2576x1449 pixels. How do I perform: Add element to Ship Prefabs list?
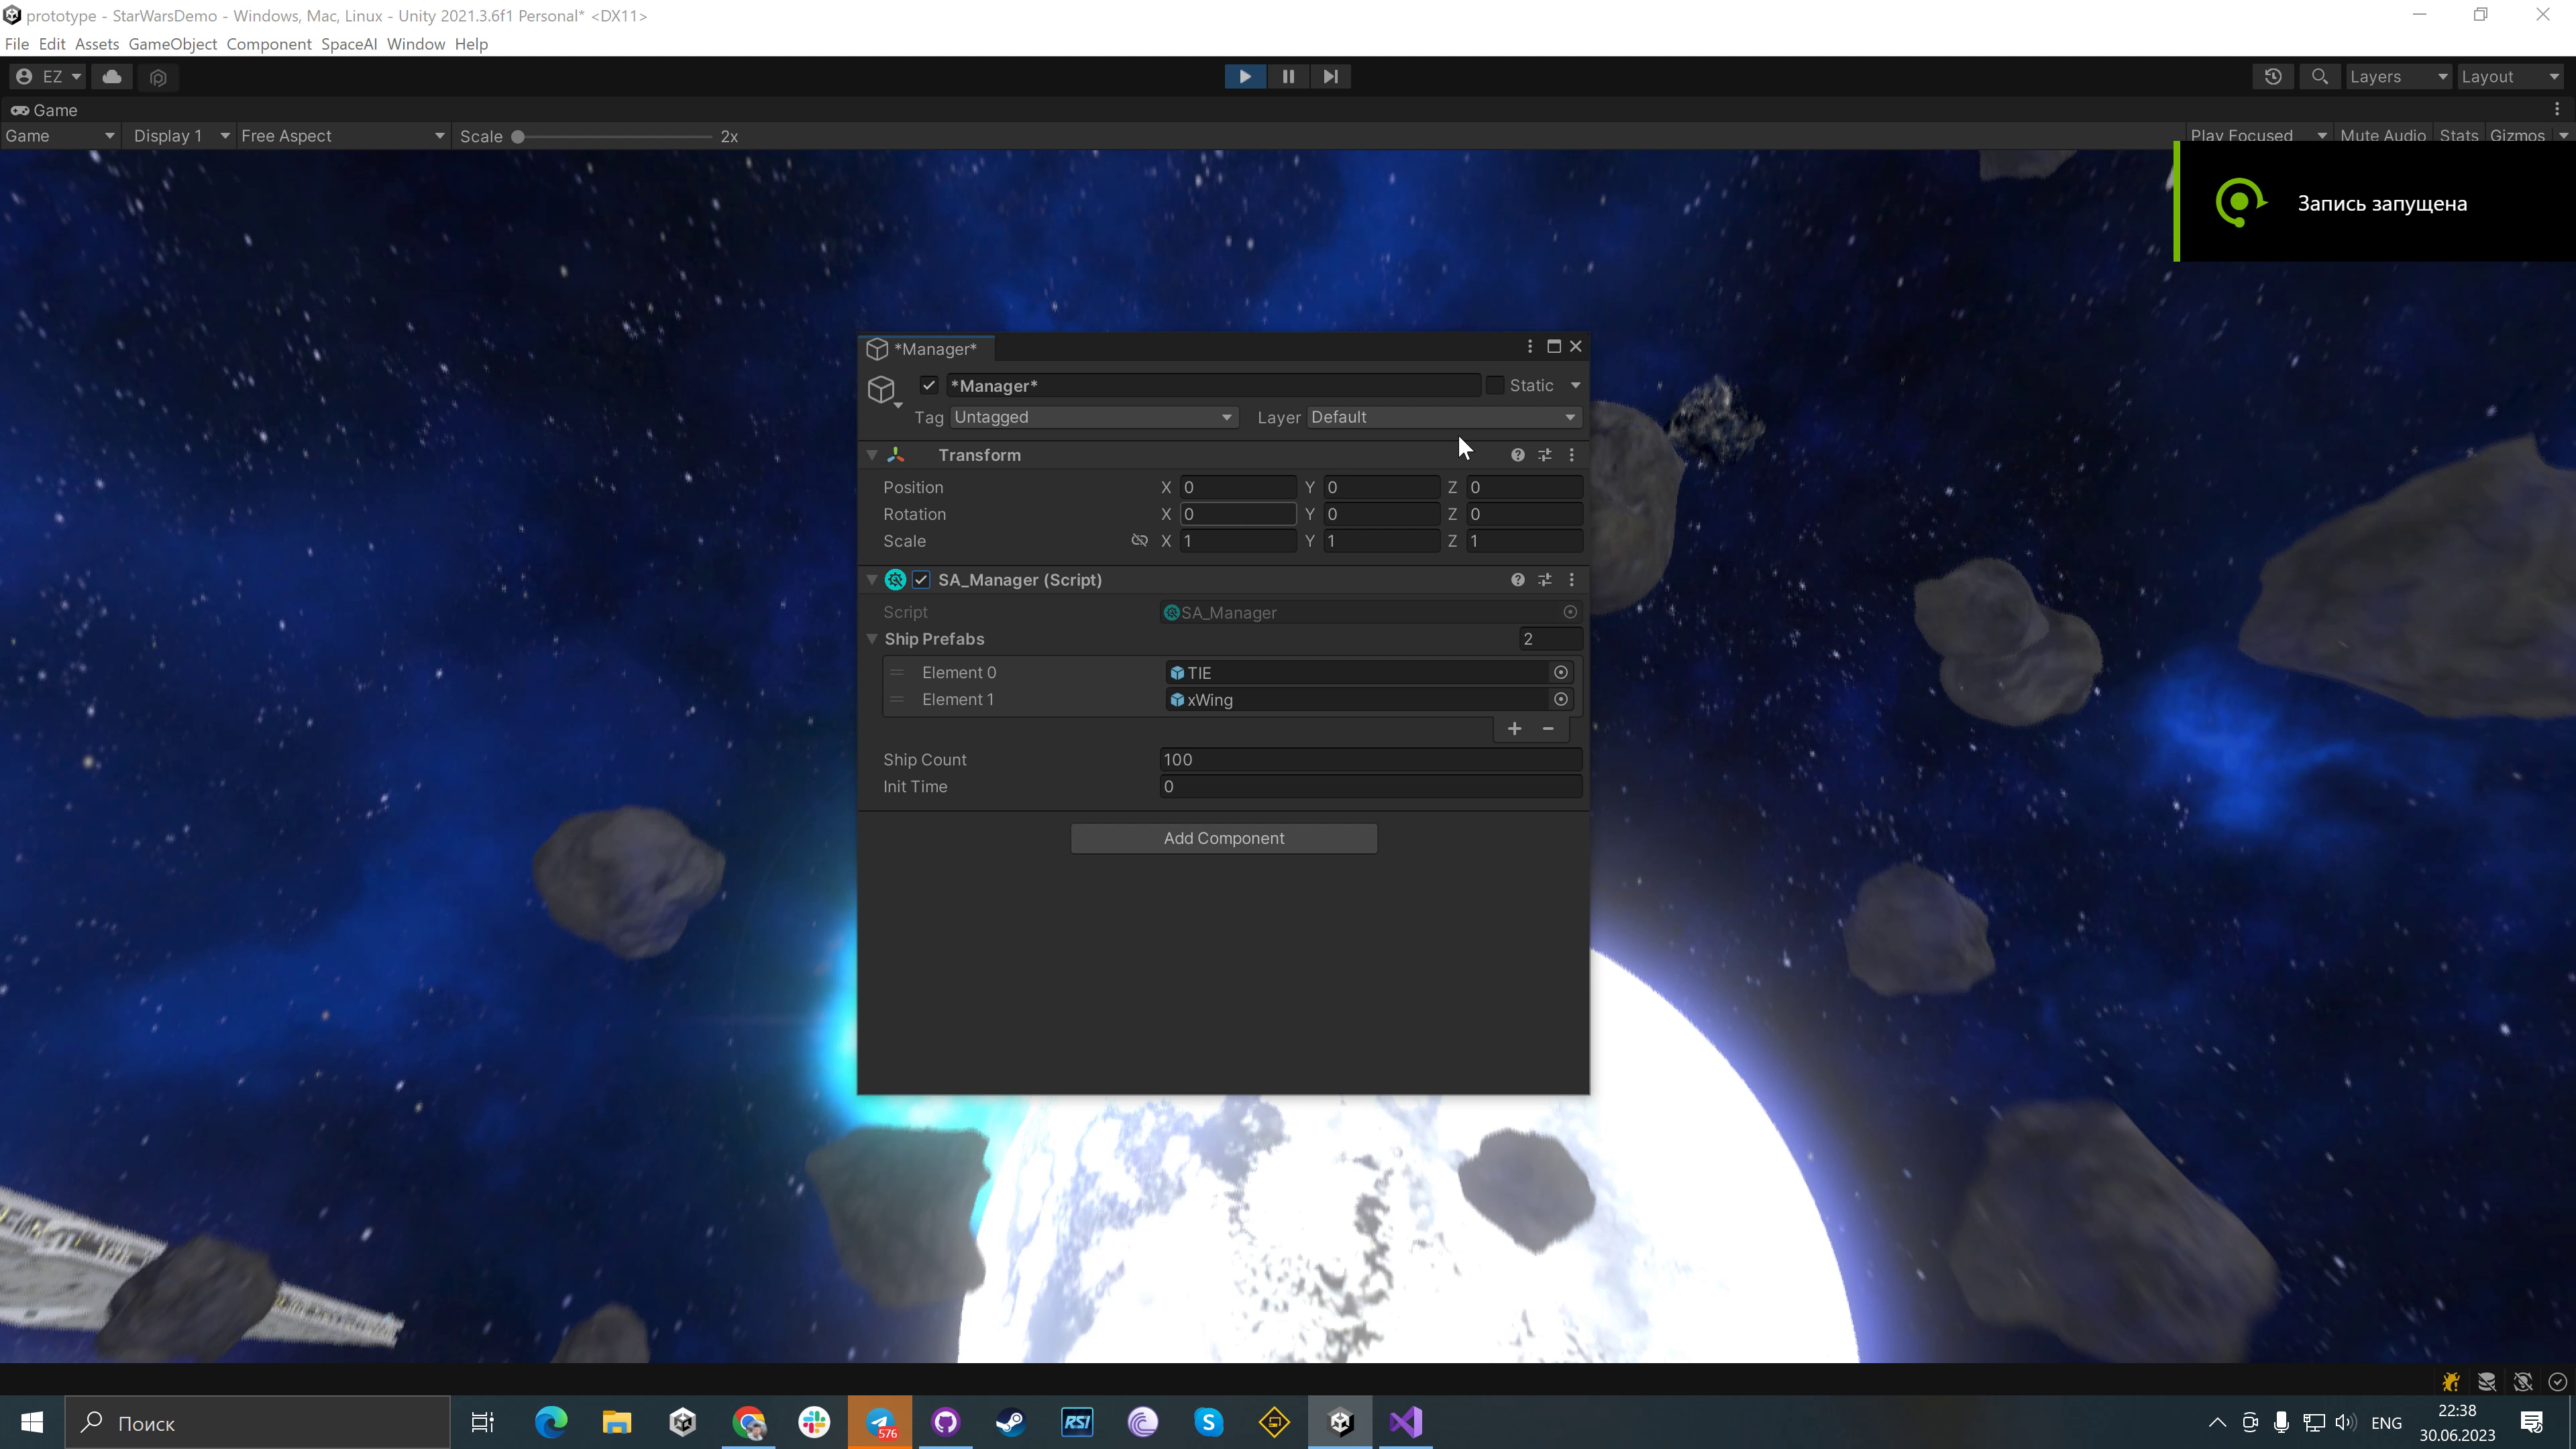point(1514,728)
